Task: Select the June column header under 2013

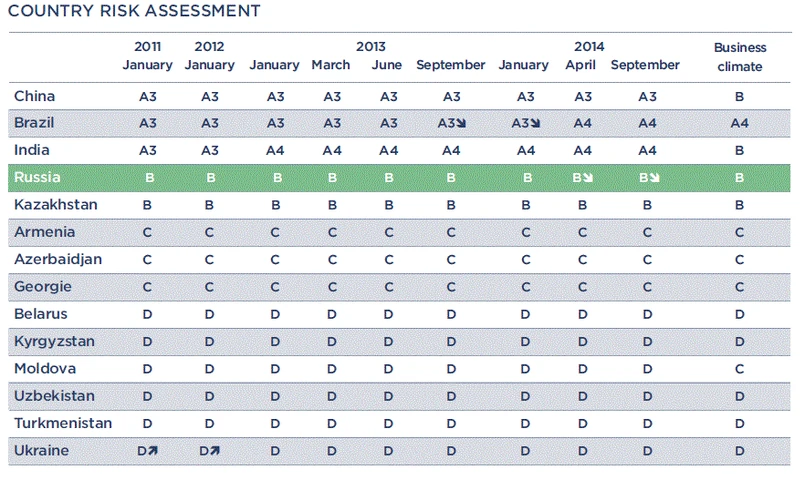Action: (385, 65)
